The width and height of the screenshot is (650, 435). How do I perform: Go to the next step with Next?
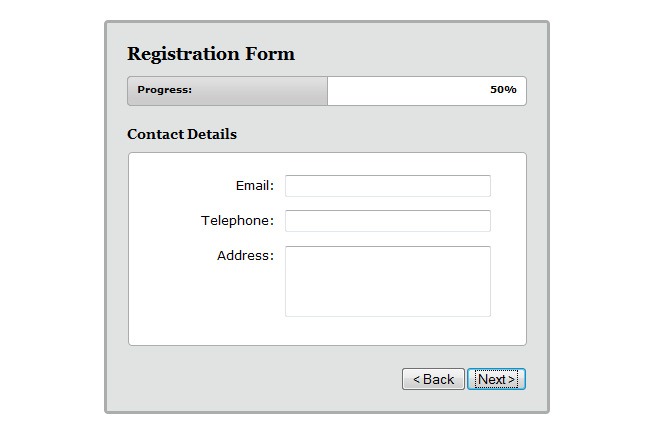point(496,379)
